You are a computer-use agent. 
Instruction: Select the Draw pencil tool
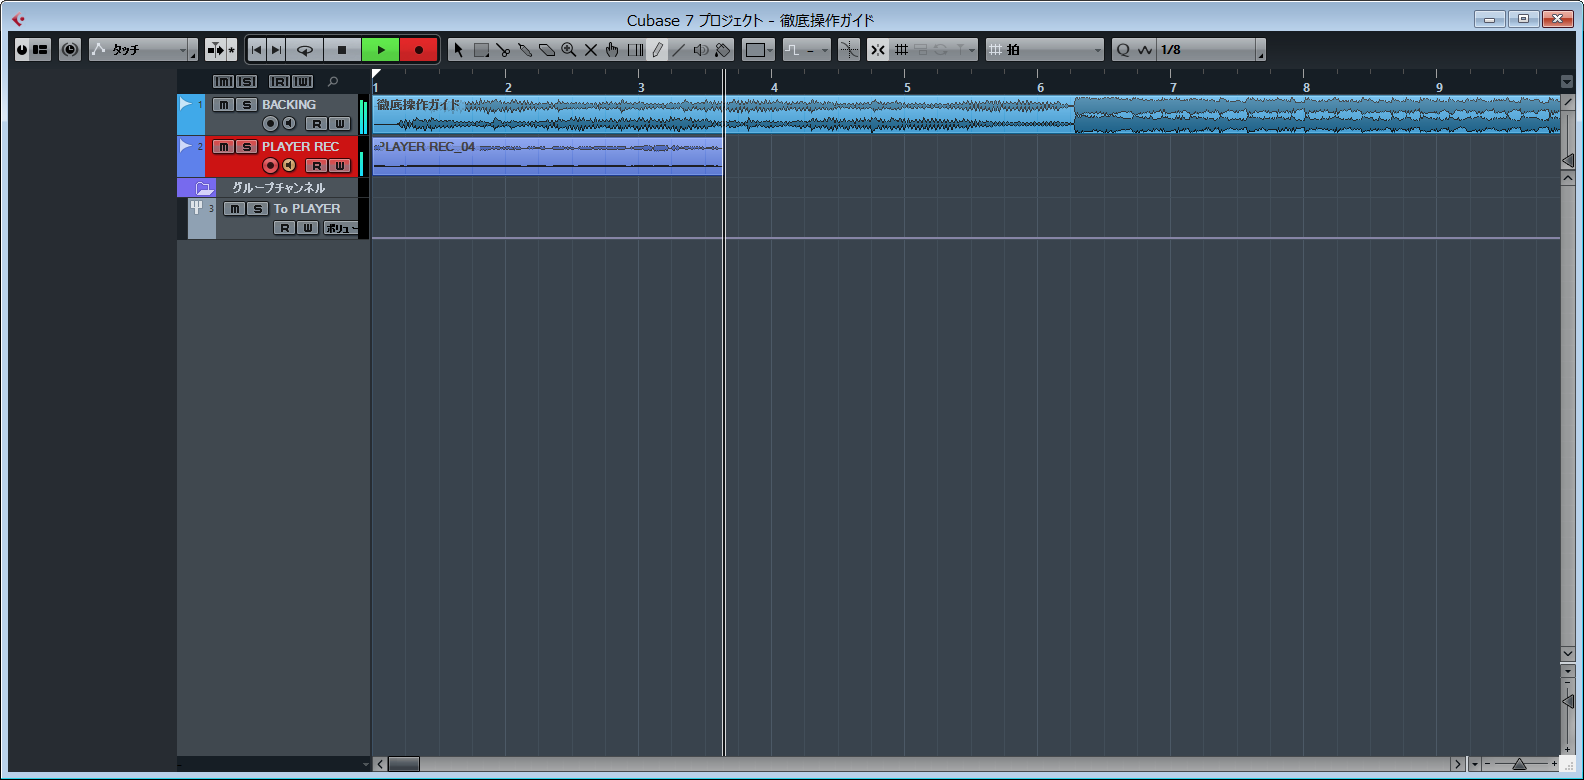pos(657,50)
